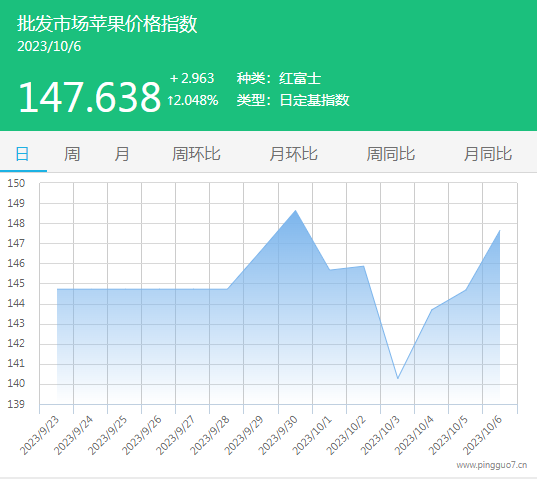
Task: Switch to 周环比 tab
Action: [196, 154]
